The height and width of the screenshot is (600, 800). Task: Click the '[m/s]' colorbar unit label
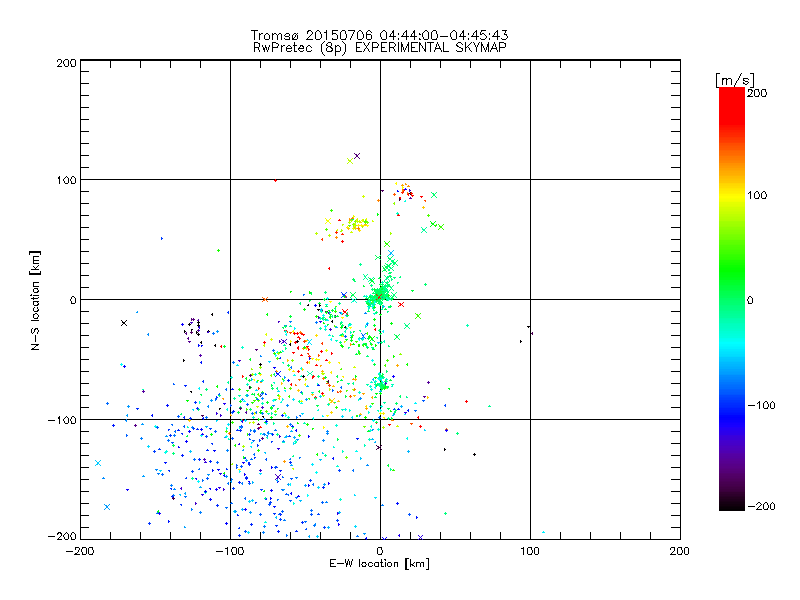735,80
